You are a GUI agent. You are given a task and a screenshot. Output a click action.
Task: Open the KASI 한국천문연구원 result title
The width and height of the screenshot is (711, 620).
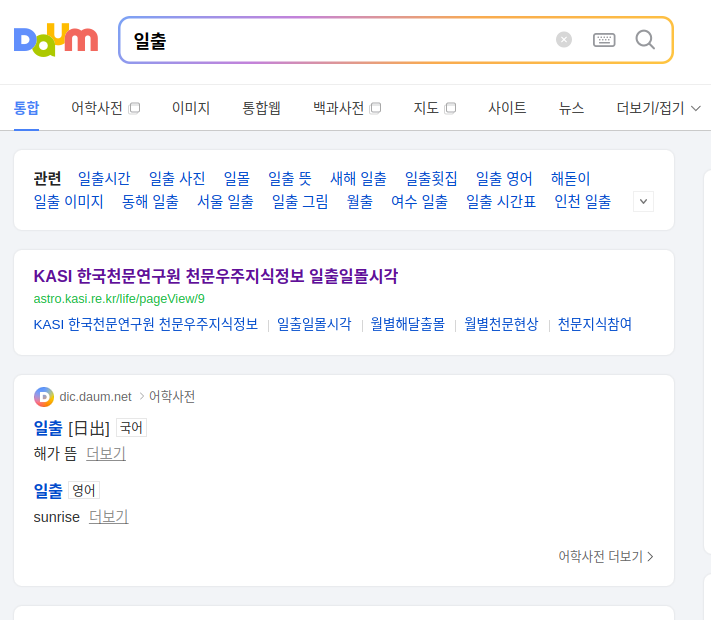pos(216,276)
